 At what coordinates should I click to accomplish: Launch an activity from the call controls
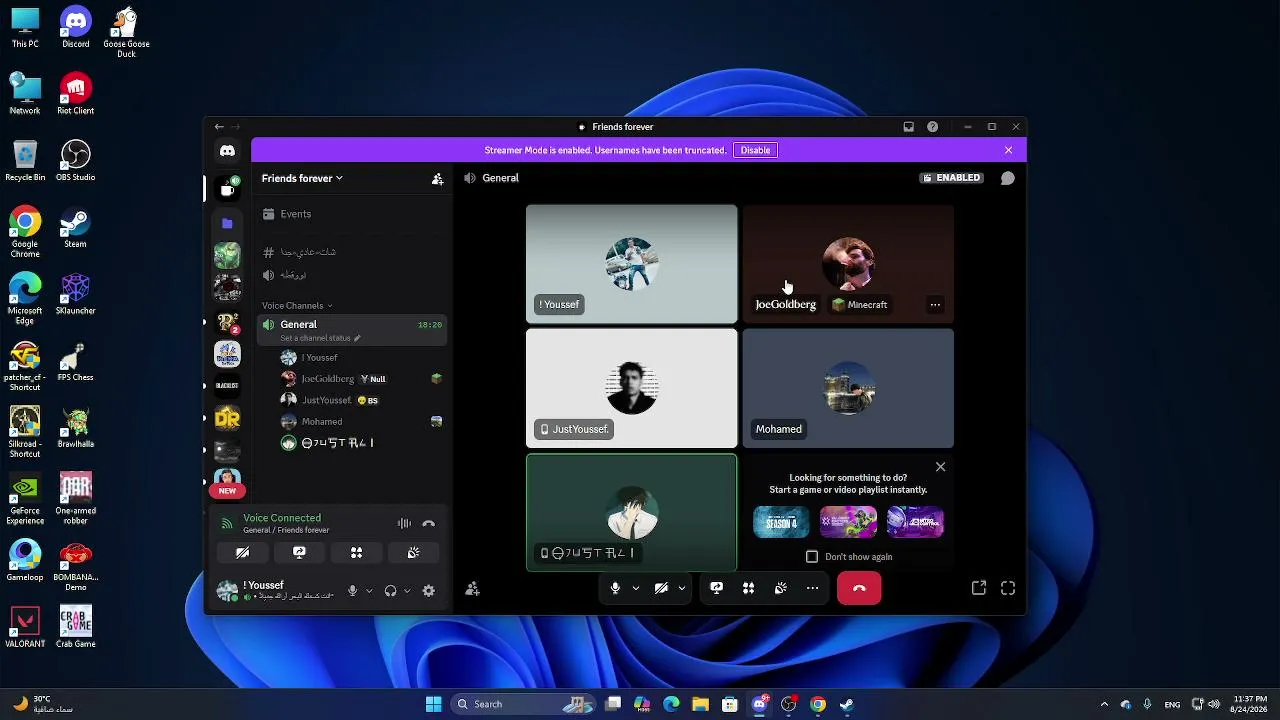click(x=748, y=589)
